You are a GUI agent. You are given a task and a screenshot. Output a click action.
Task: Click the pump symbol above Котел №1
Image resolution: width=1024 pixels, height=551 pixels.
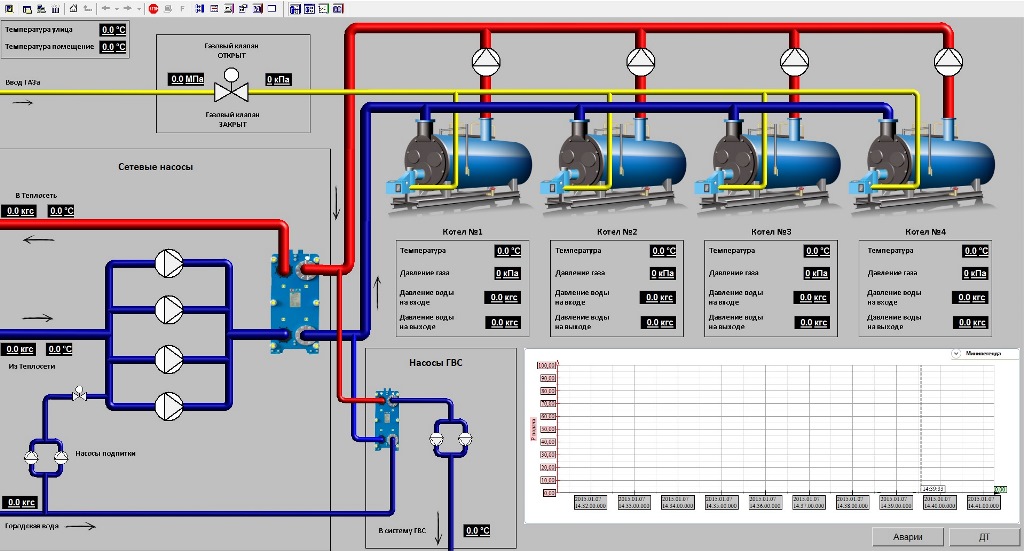point(486,61)
